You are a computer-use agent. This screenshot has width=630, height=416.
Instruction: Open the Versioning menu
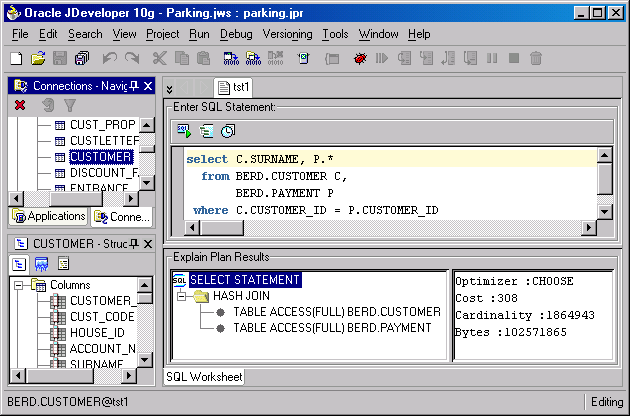pyautogui.click(x=287, y=34)
